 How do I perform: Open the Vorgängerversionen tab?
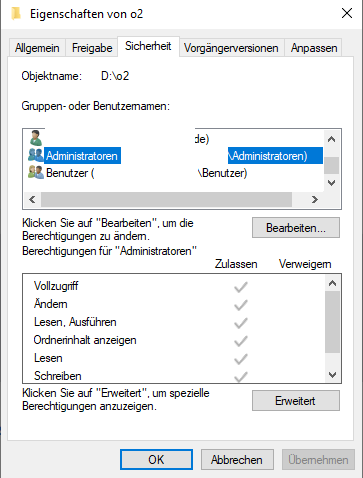point(231,48)
